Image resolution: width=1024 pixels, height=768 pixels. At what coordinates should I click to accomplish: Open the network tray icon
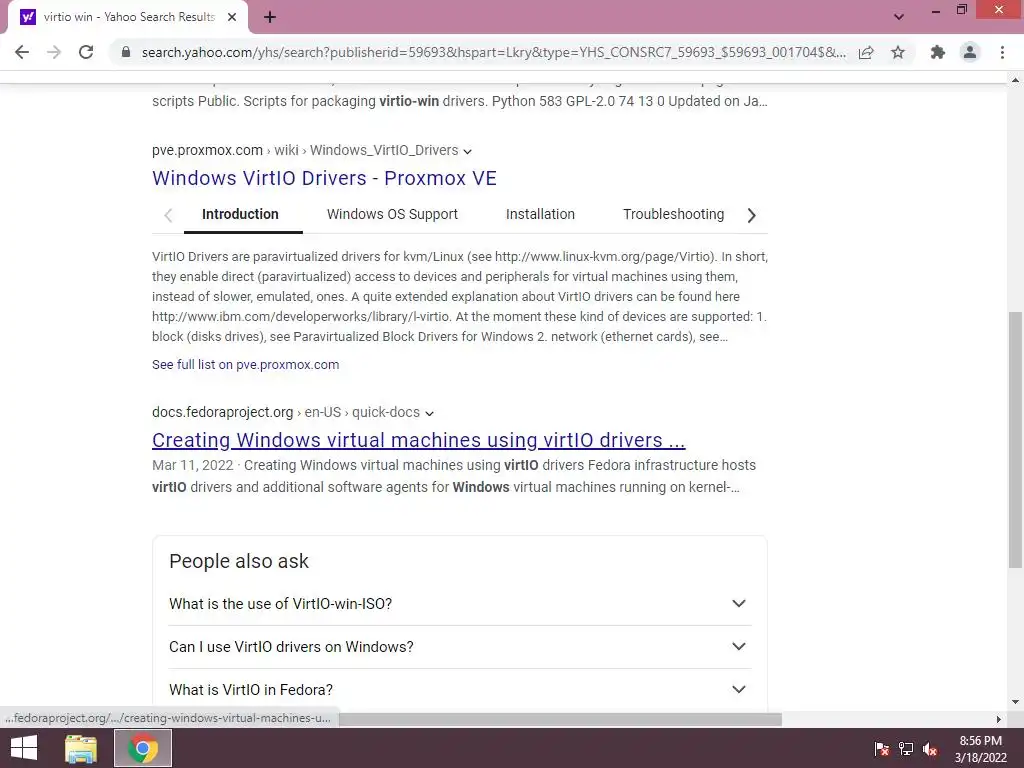click(906, 749)
